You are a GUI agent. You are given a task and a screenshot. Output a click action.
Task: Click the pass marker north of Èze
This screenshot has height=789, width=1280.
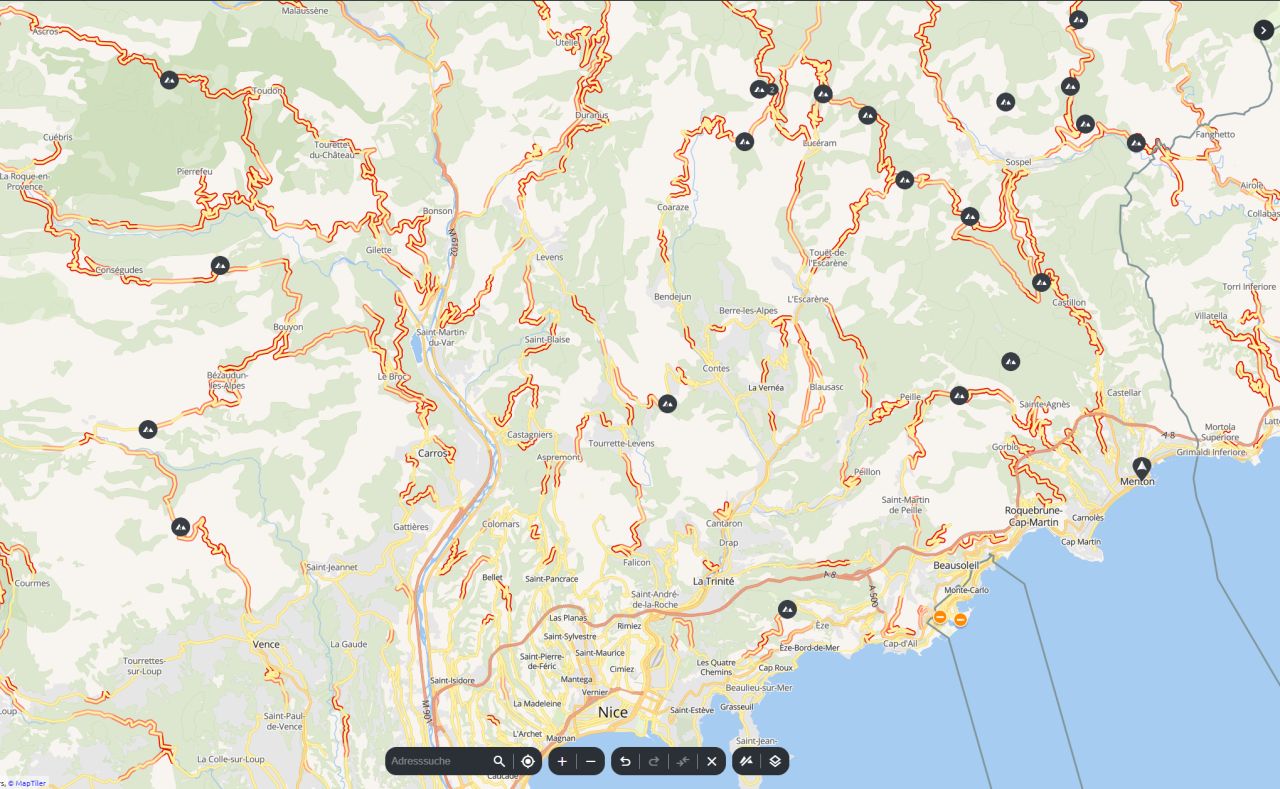(x=787, y=609)
